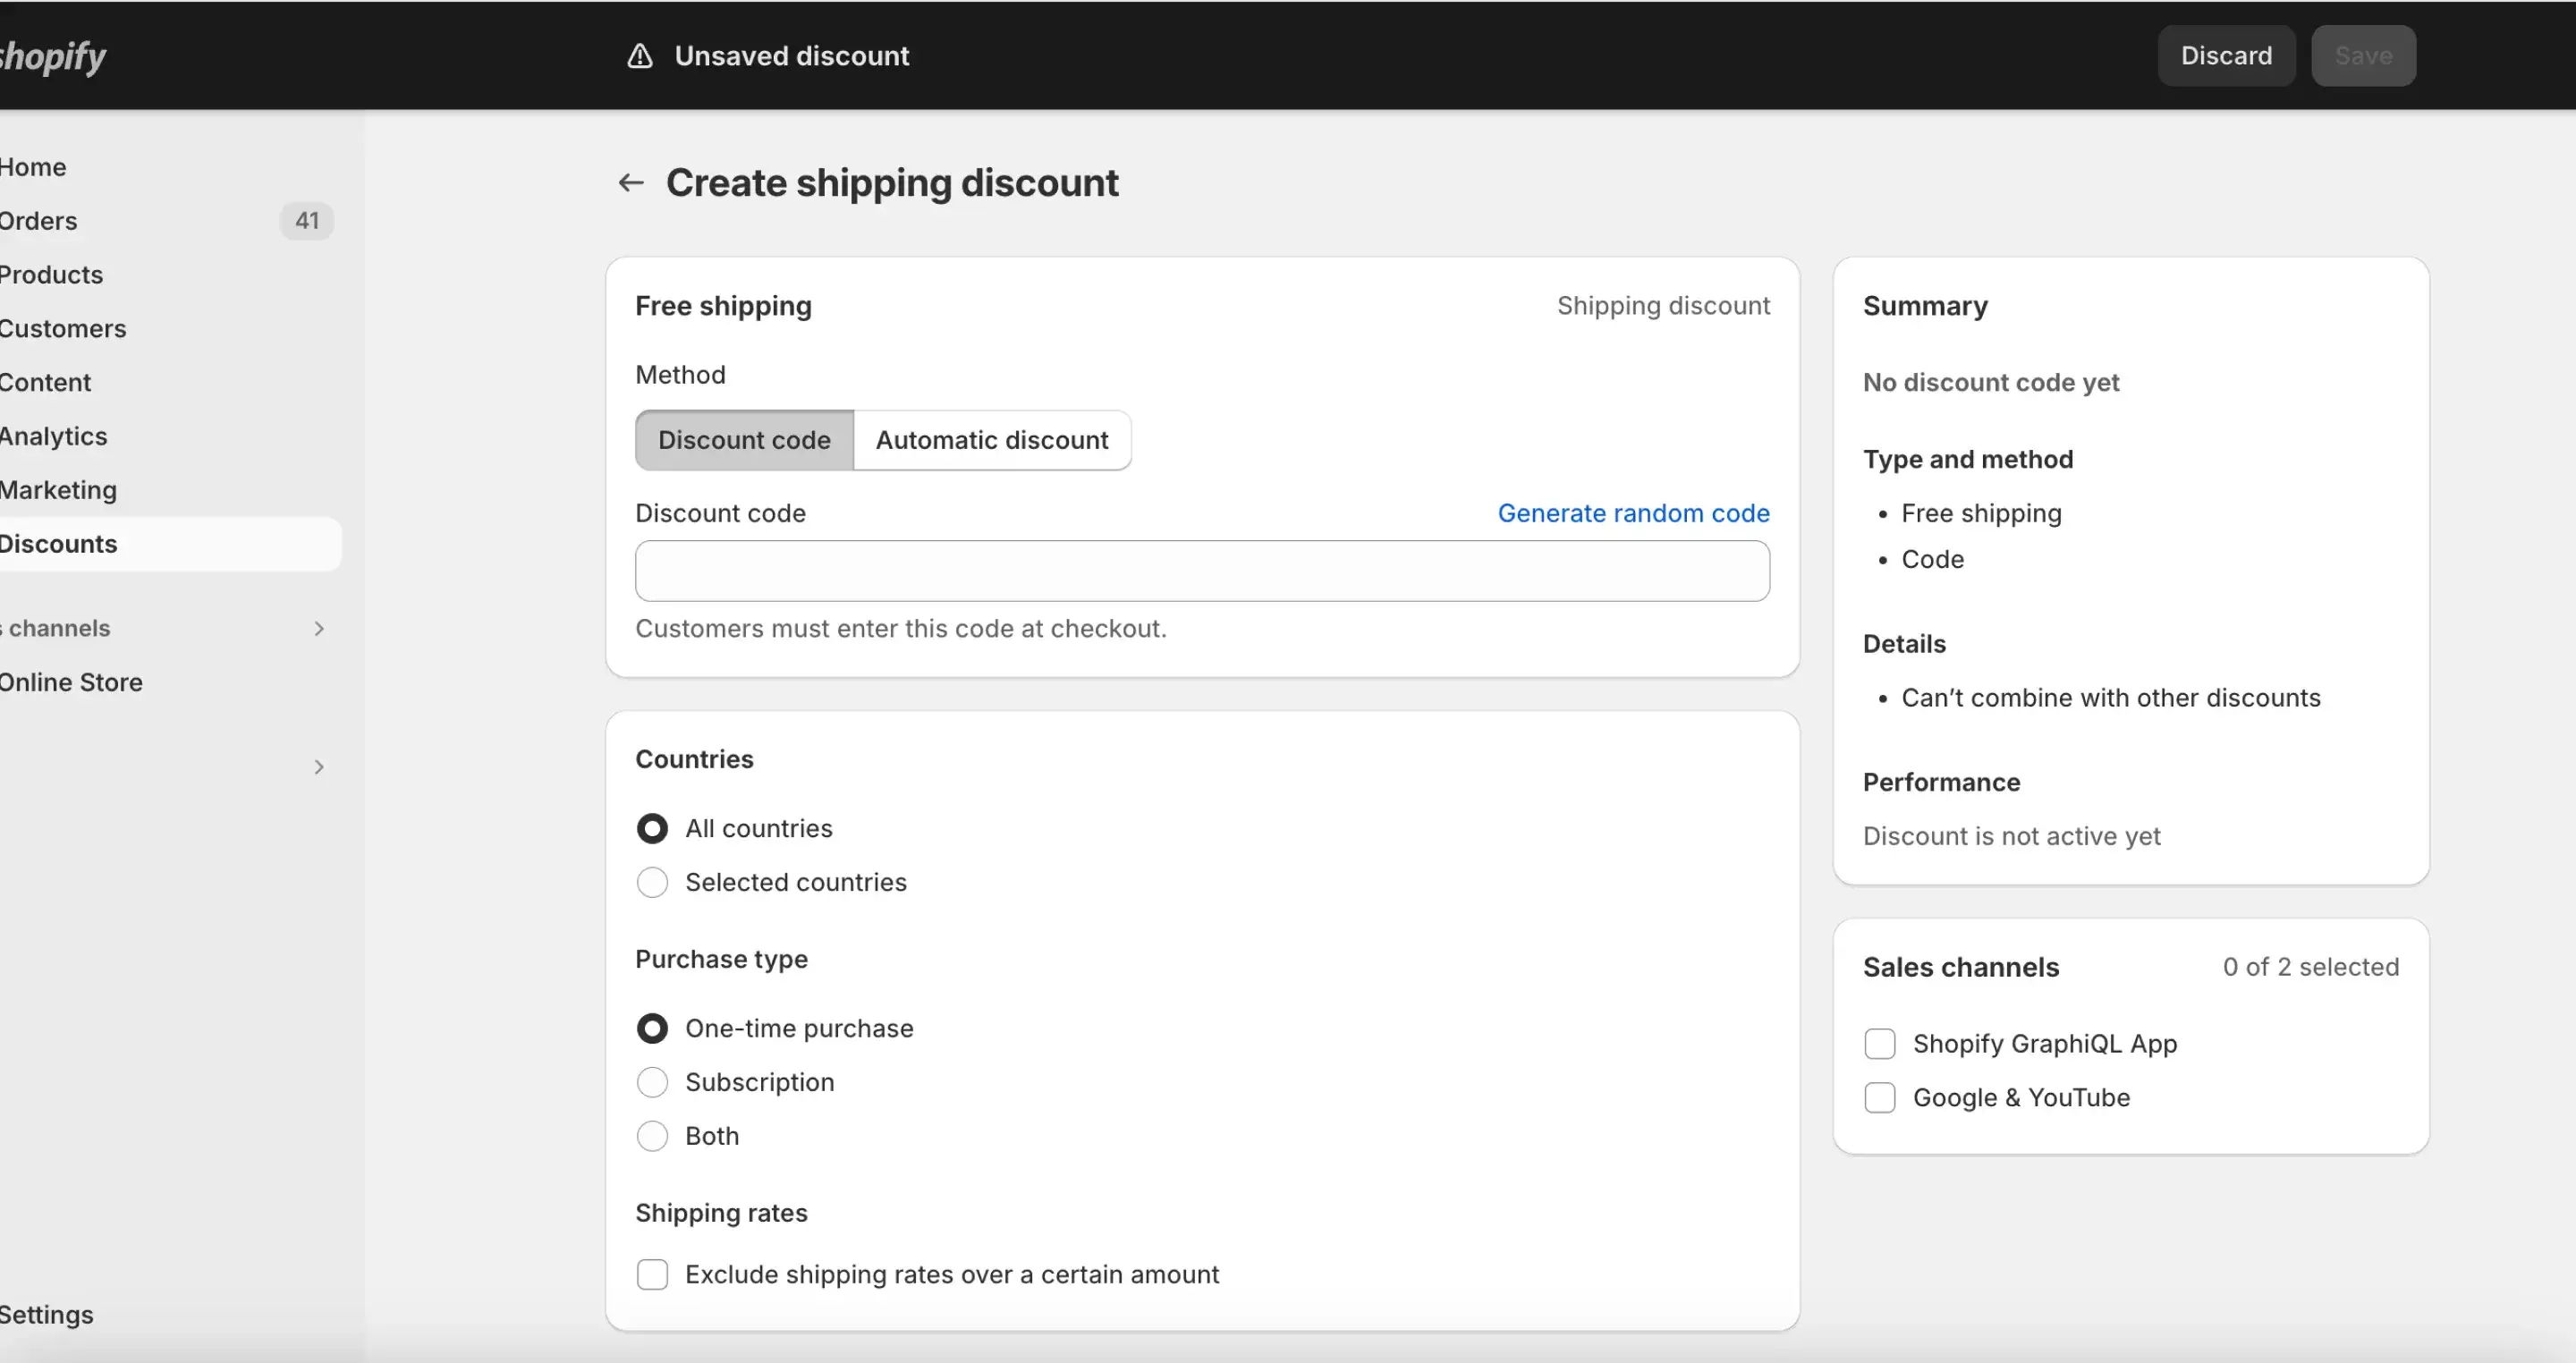Open Discounts in the sidebar

tap(170, 544)
